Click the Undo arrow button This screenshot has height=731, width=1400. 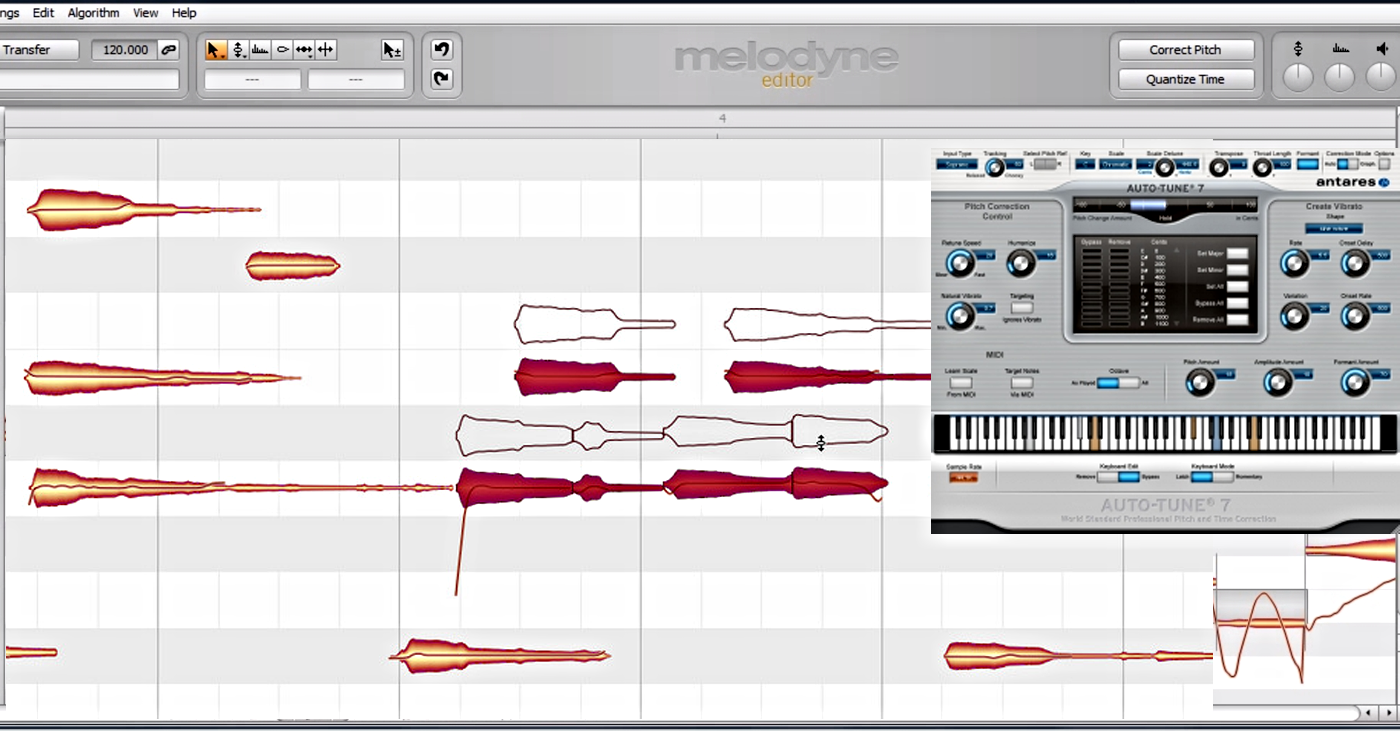click(x=441, y=49)
